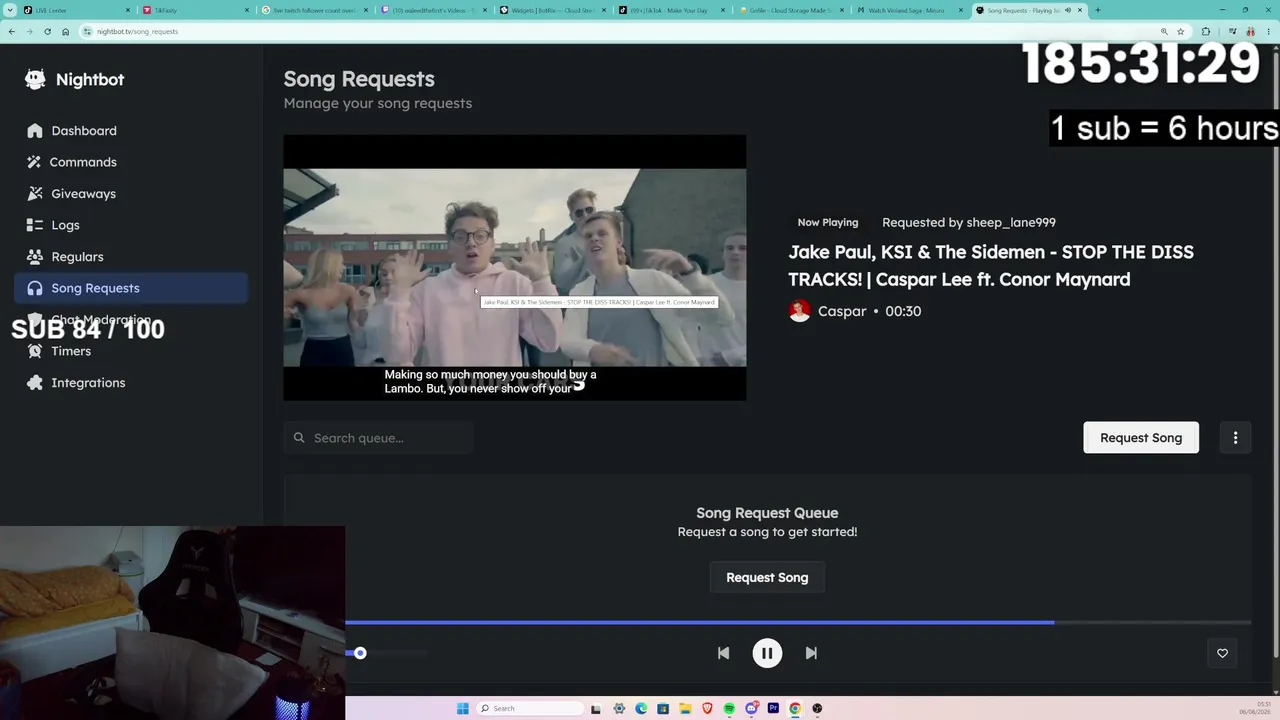
Task: Click the Integrations puzzle piece icon
Action: coord(35,383)
